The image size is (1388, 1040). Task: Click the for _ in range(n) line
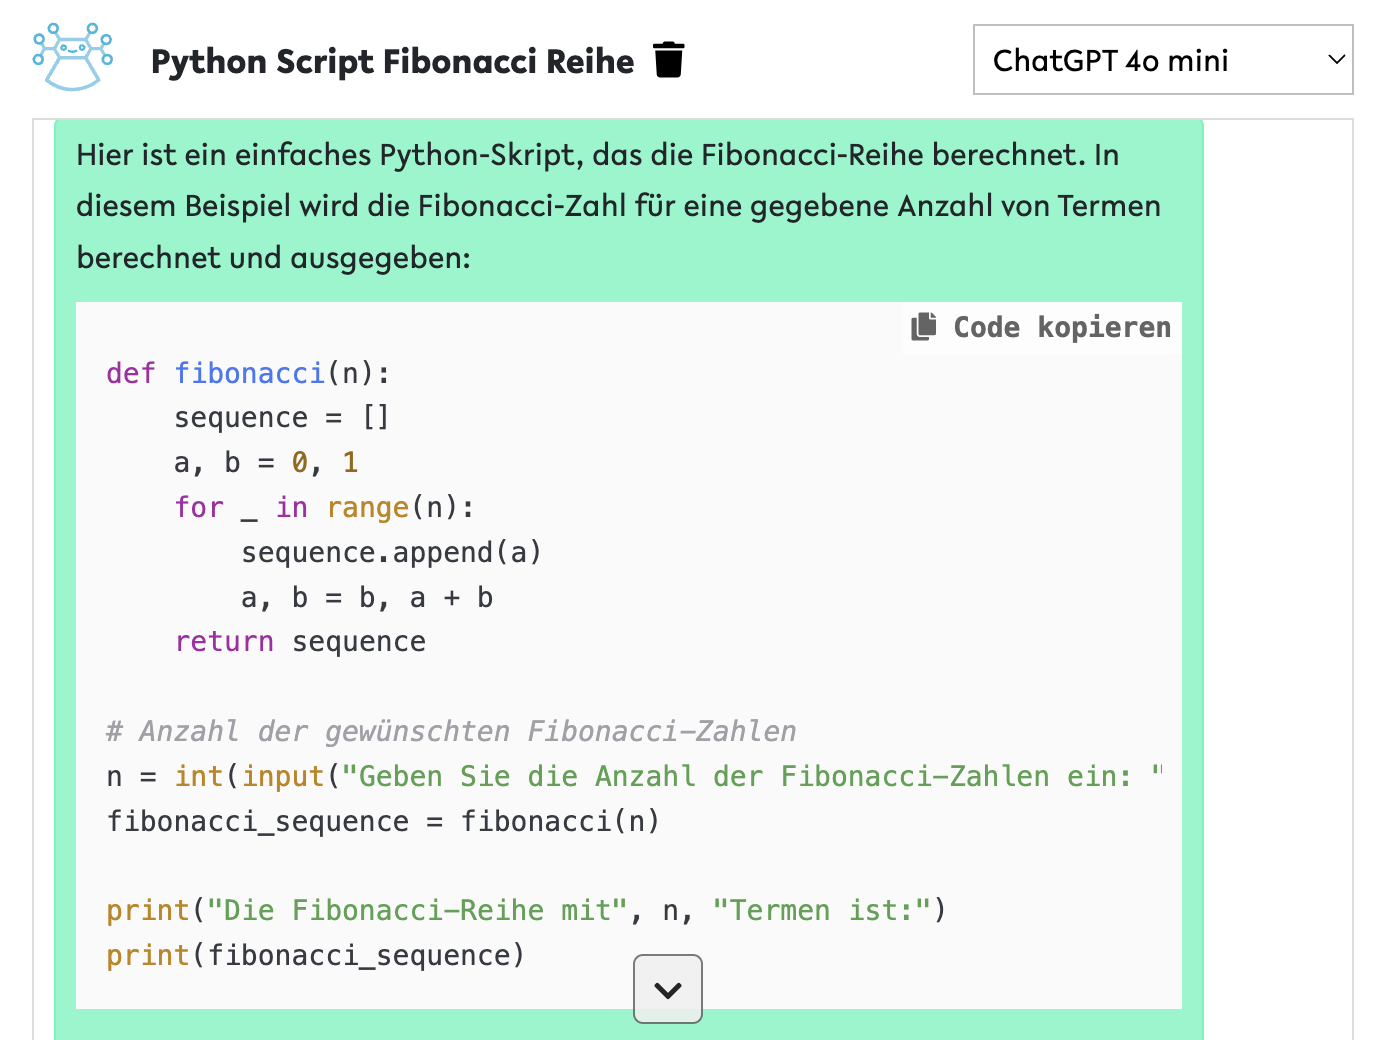(x=324, y=507)
